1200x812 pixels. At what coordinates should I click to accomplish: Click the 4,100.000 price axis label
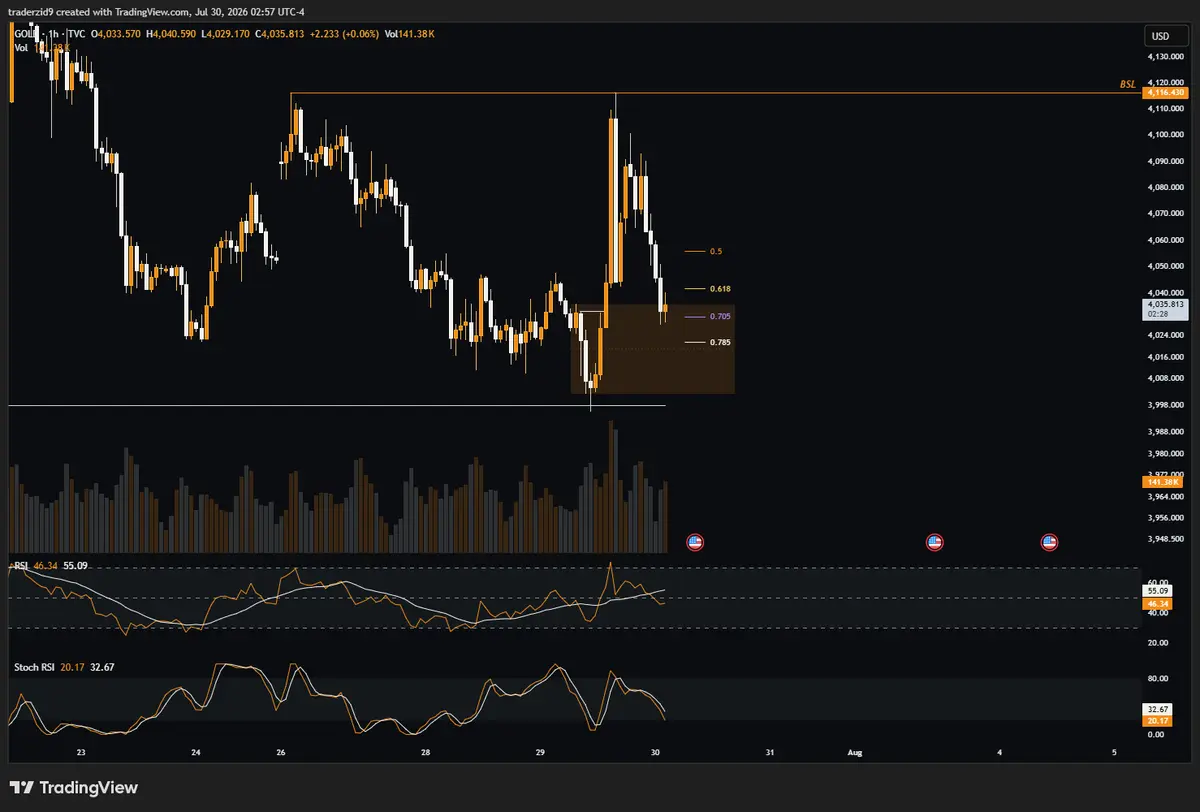pos(1166,134)
